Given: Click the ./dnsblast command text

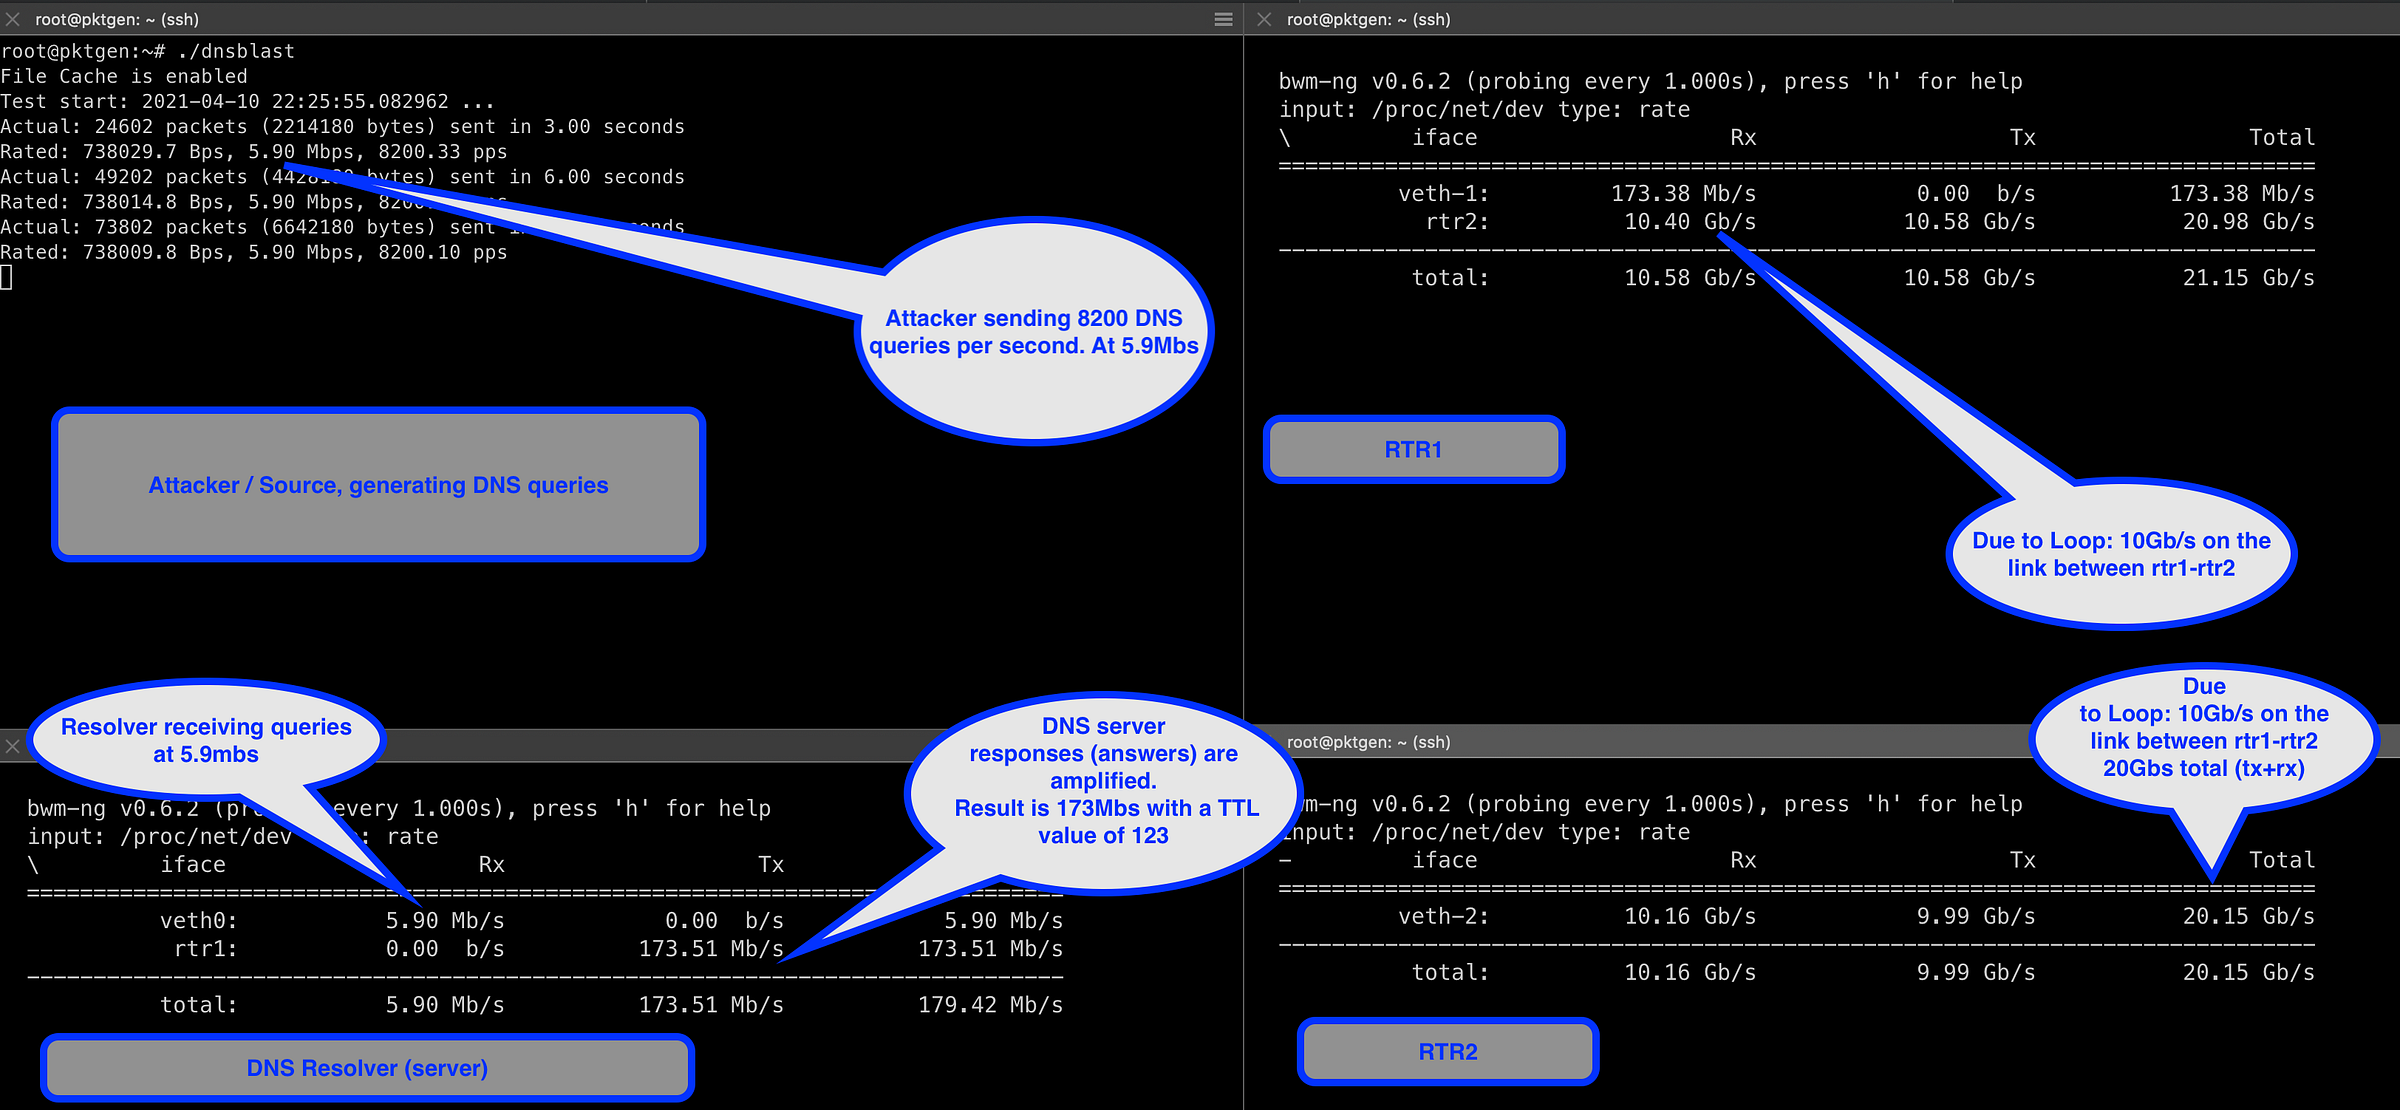Looking at the screenshot, I should point(236,51).
